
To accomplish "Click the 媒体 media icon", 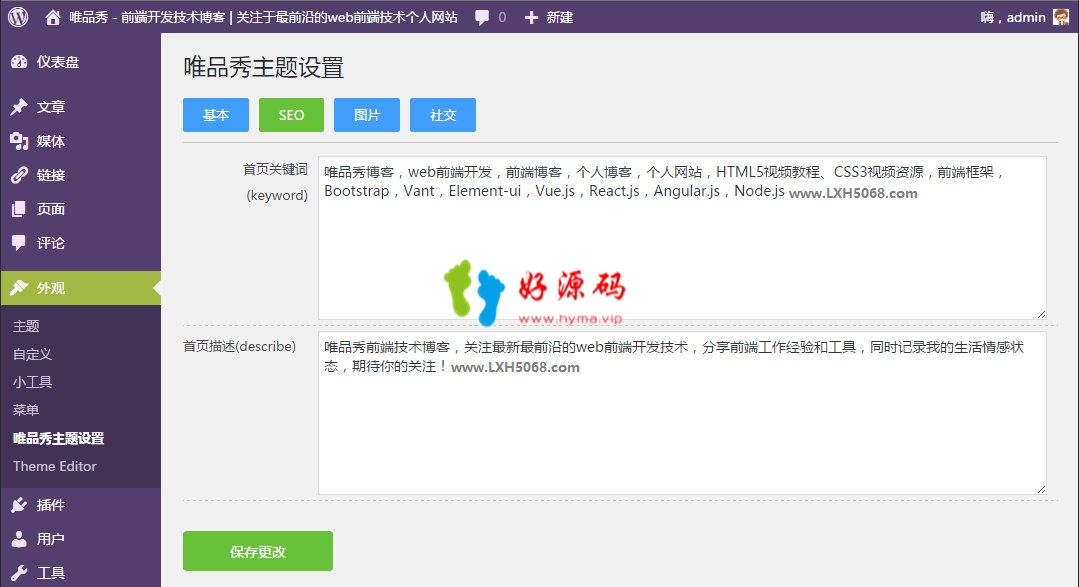I will click(x=19, y=141).
